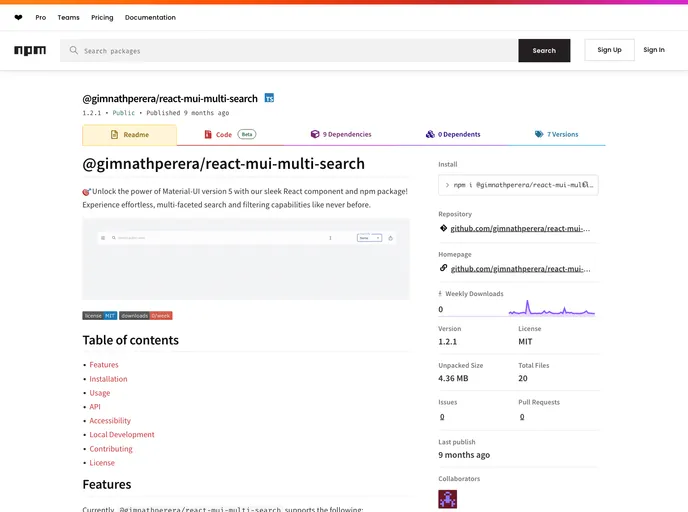Viewport: 688px width, 512px height.
Task: Click the target emoji before Unlock text
Action: (x=86, y=192)
